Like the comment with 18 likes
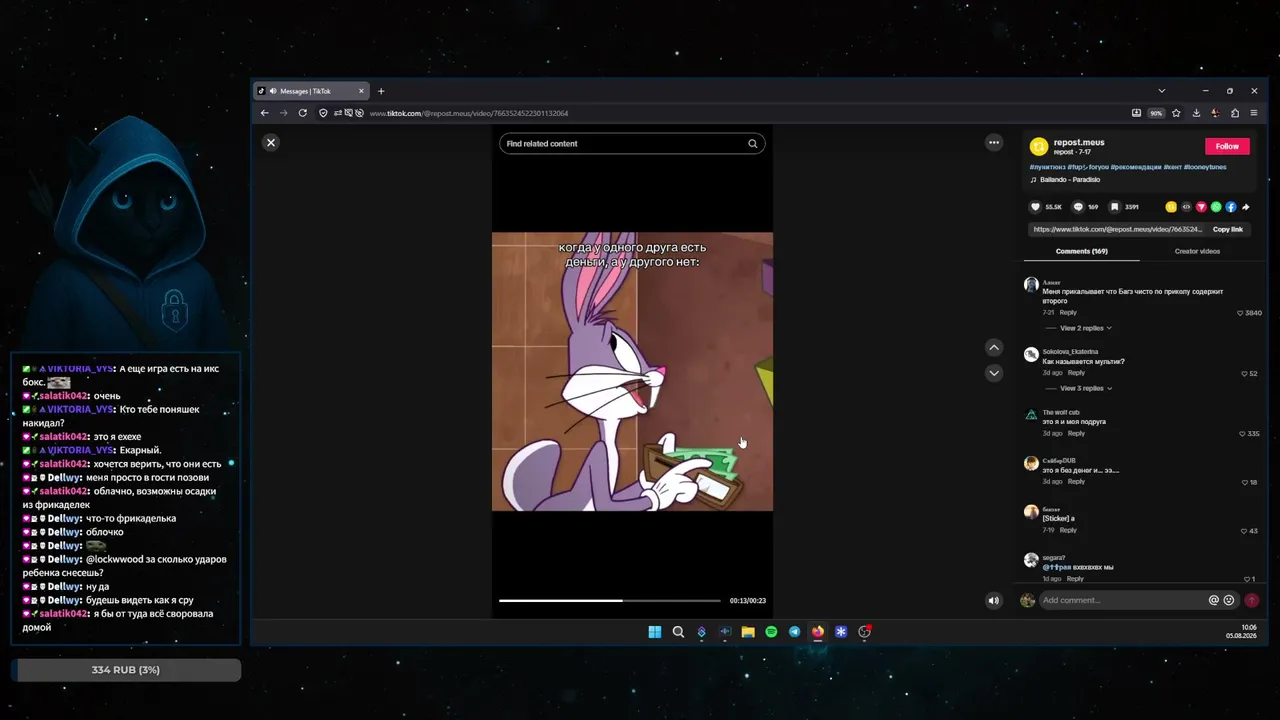Viewport: 1280px width, 720px height. click(1244, 482)
